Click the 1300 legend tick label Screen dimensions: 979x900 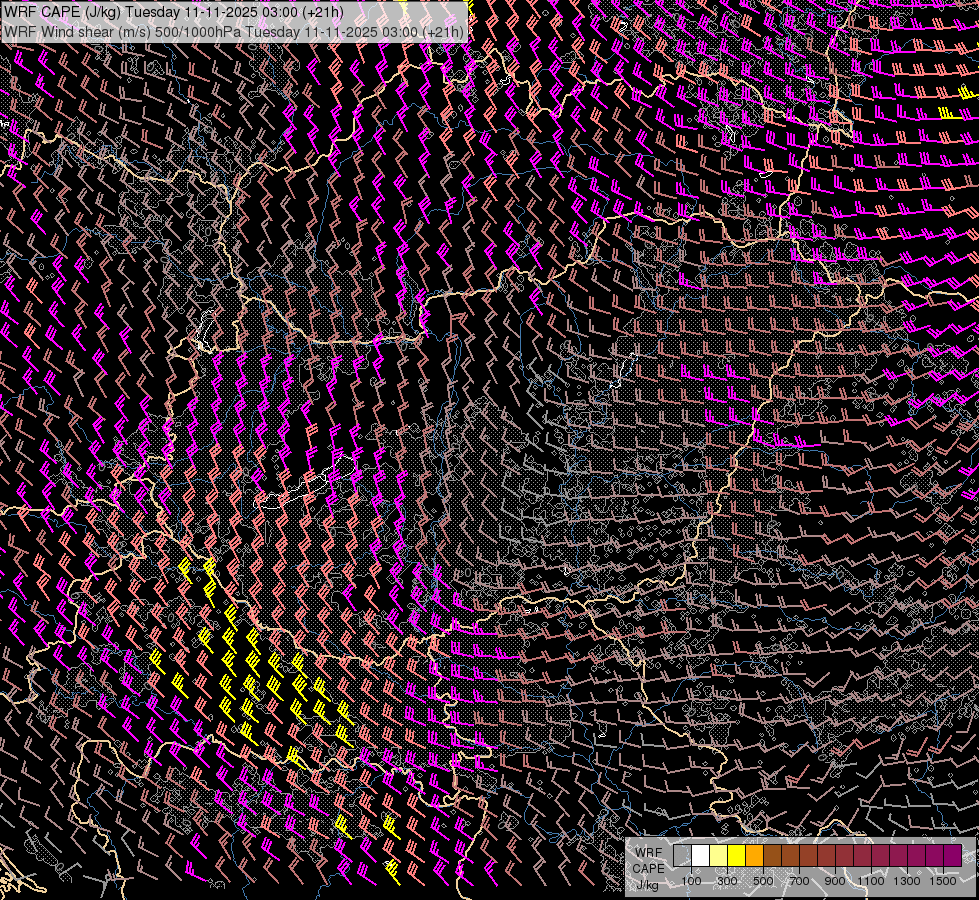point(907,881)
